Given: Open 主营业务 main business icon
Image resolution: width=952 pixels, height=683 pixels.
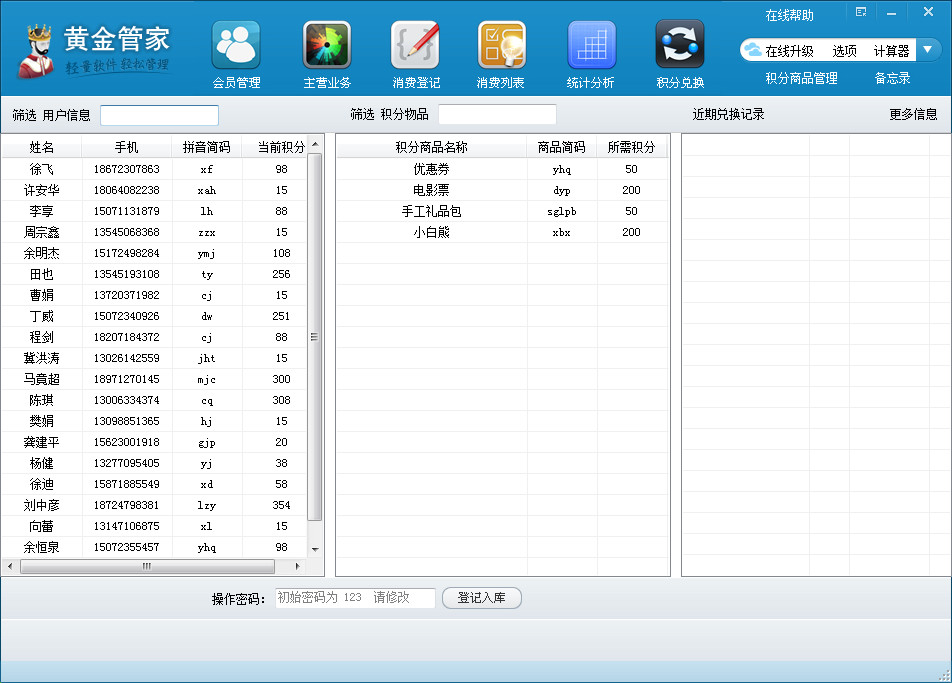Looking at the screenshot, I should 327,46.
